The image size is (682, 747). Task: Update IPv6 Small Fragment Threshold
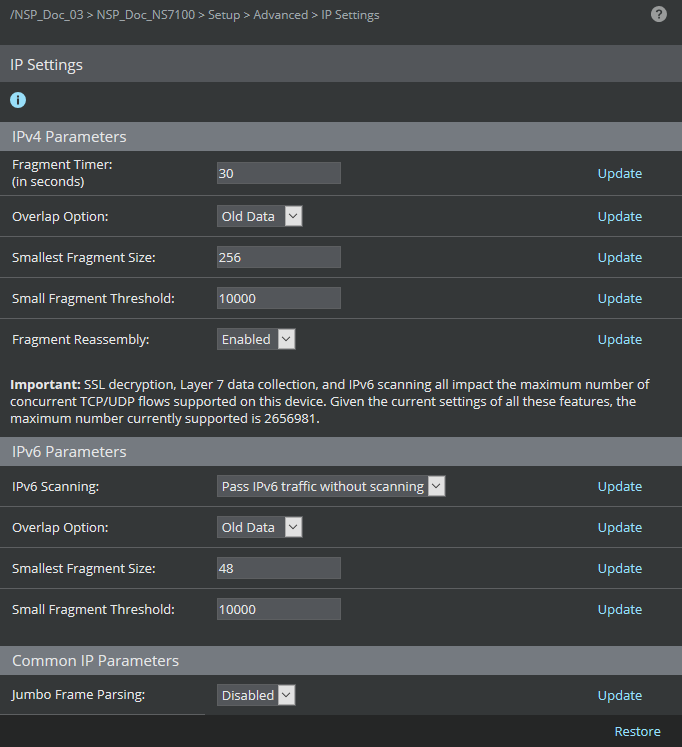(620, 609)
